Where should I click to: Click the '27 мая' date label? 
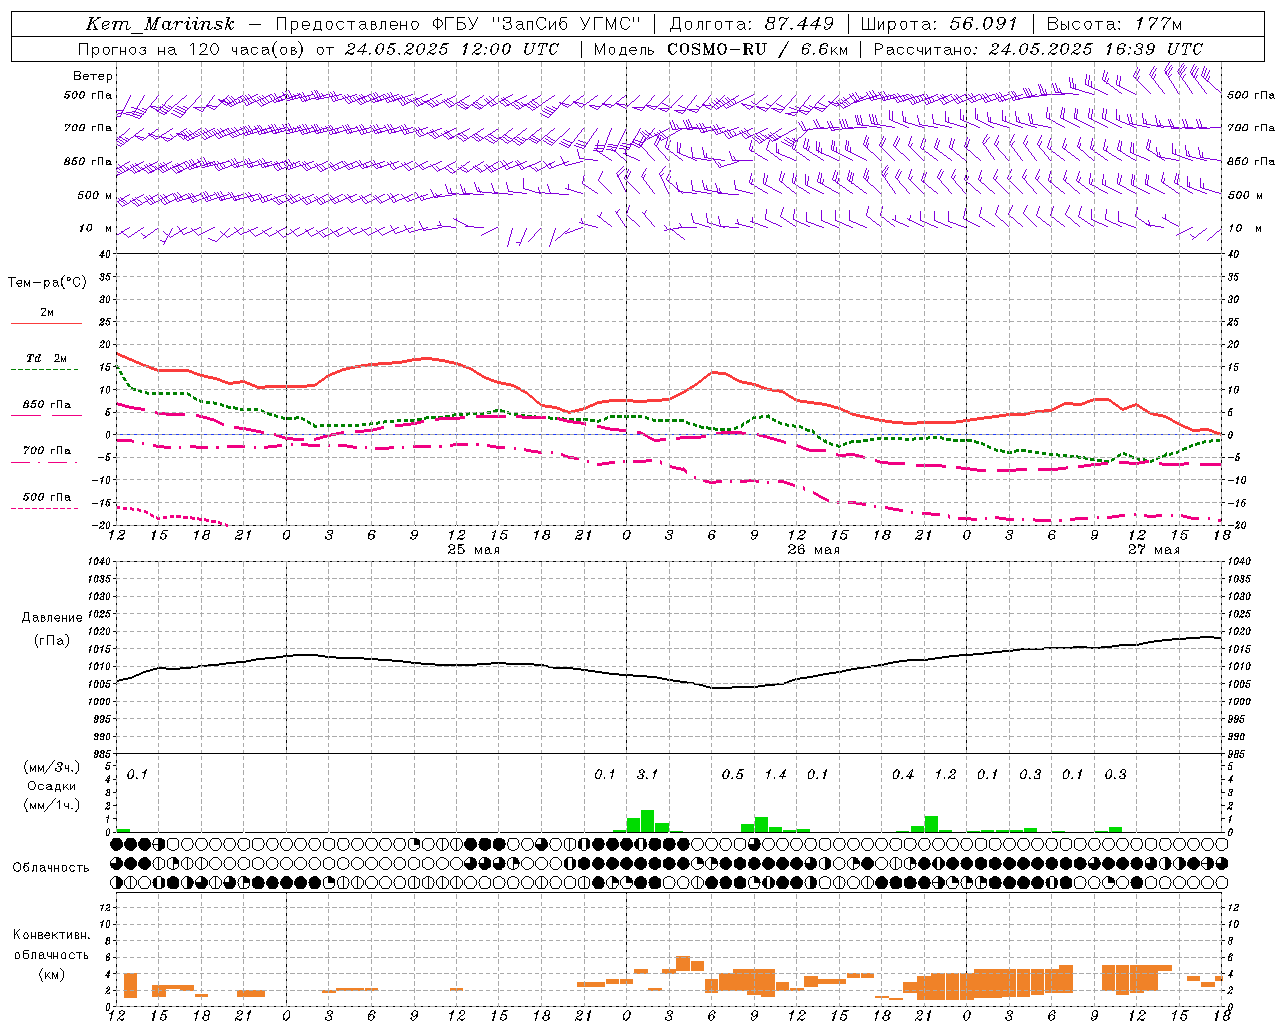1153,550
